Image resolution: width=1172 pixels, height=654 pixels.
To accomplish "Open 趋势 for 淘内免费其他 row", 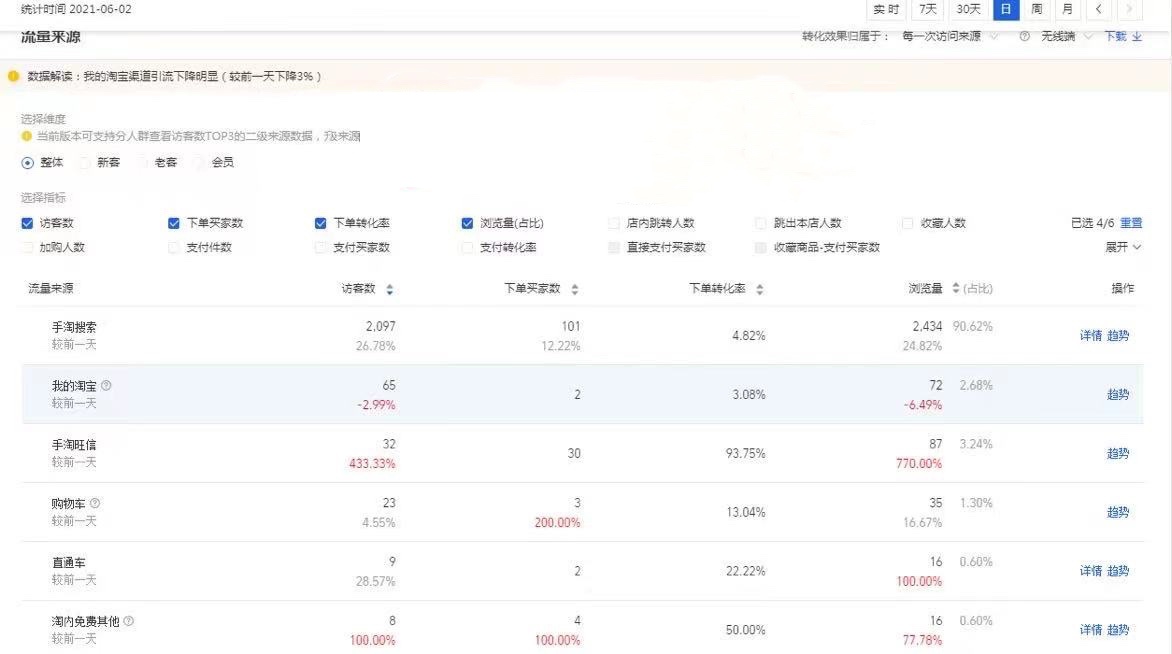I will (x=1117, y=630).
